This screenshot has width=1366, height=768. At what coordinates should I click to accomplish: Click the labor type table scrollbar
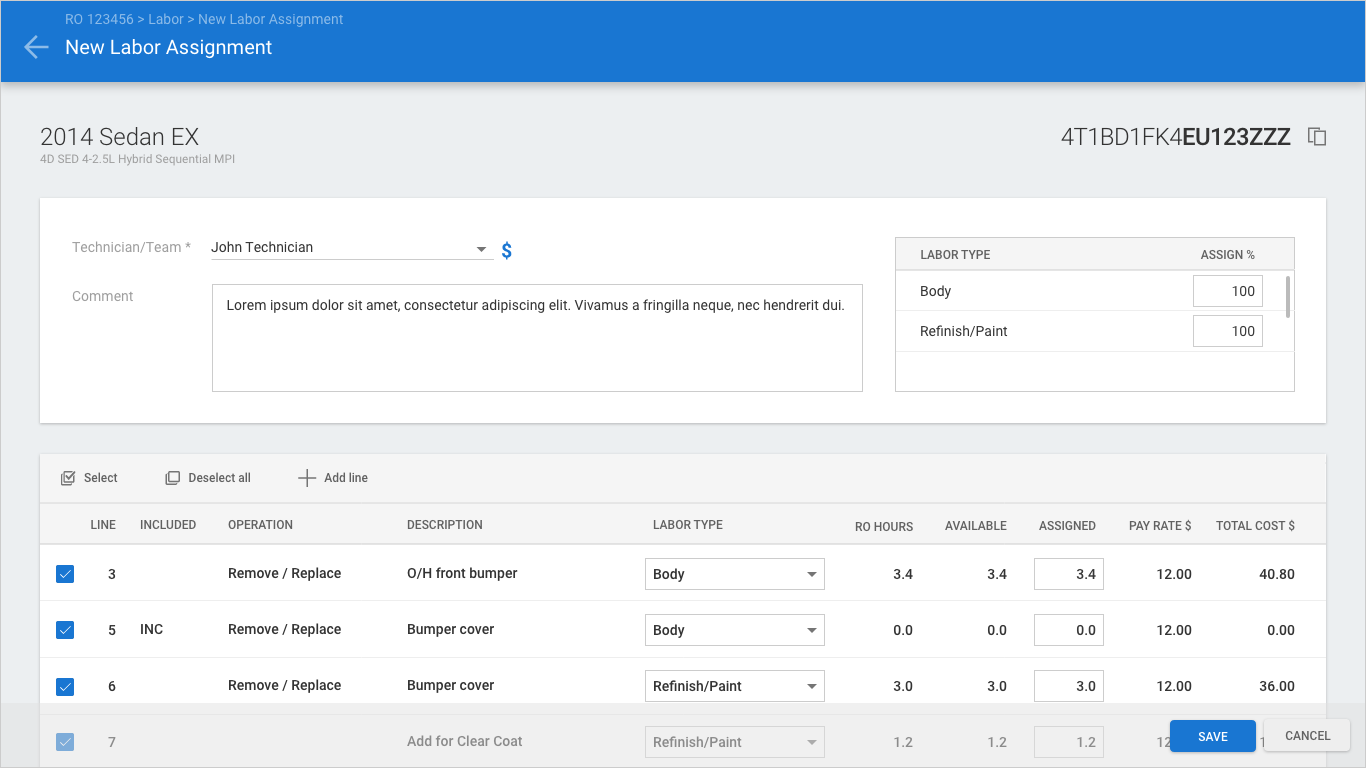pos(1287,296)
